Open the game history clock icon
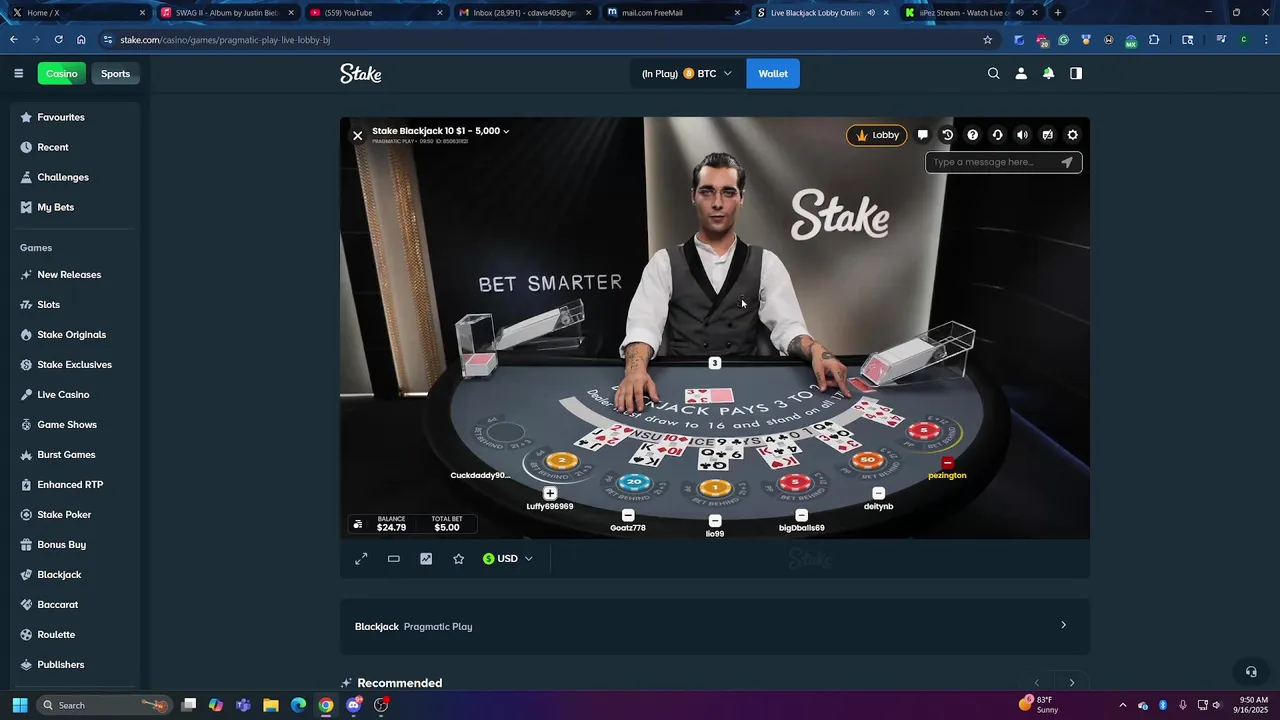1280x720 pixels. pos(948,135)
